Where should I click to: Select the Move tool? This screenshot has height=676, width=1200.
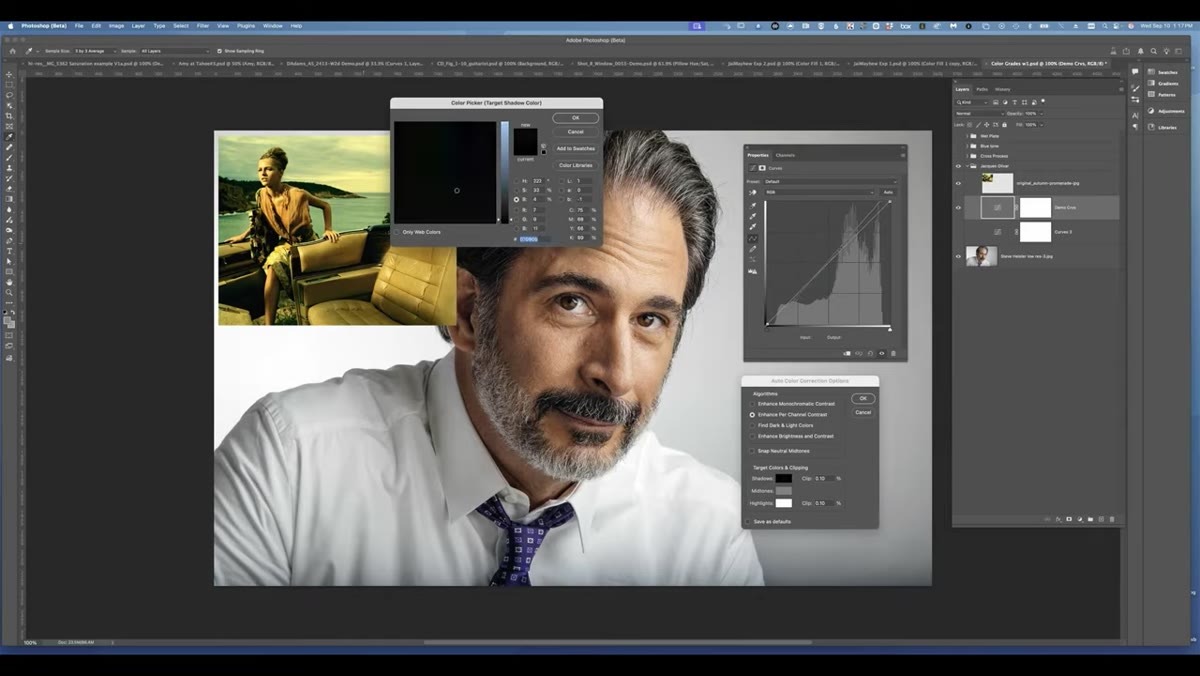(x=10, y=74)
